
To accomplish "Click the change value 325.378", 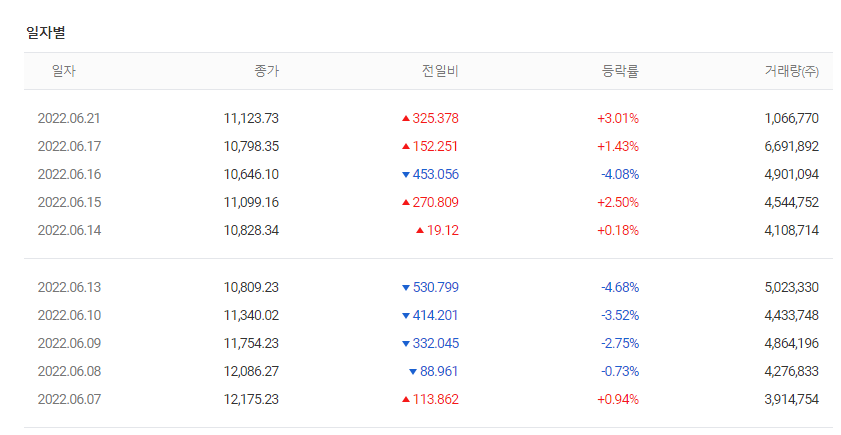I will coord(436,119).
